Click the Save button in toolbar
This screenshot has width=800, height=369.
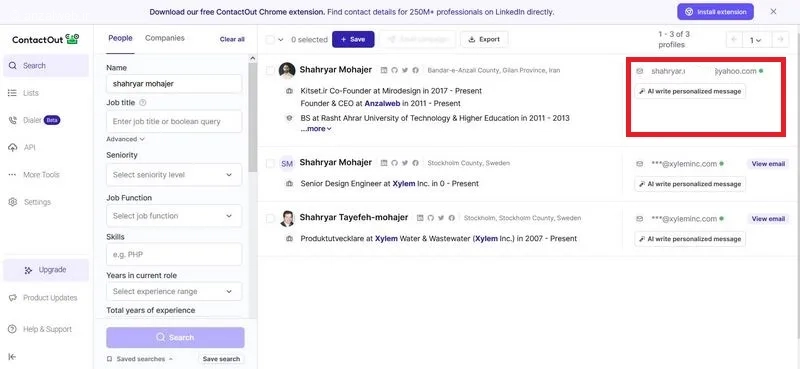point(353,39)
